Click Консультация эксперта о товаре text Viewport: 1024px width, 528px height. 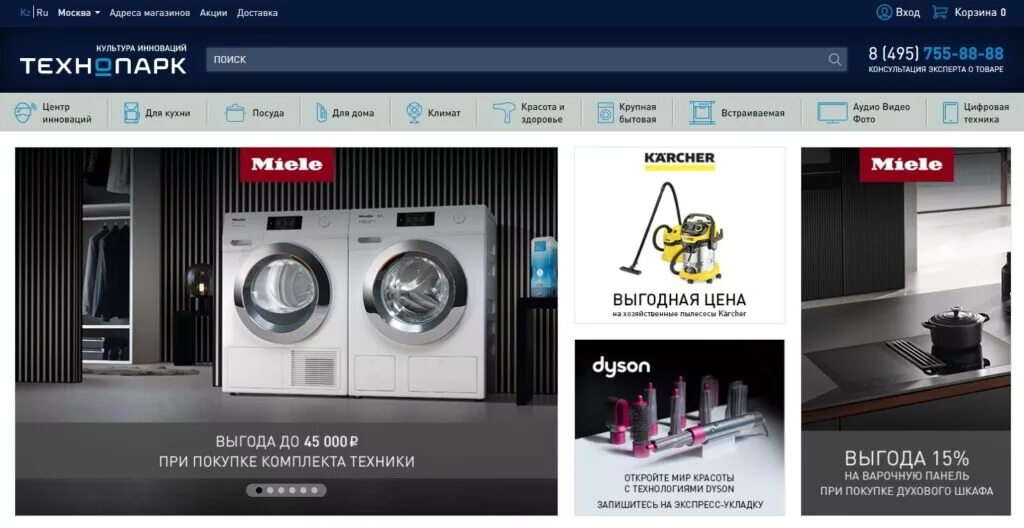[x=936, y=69]
